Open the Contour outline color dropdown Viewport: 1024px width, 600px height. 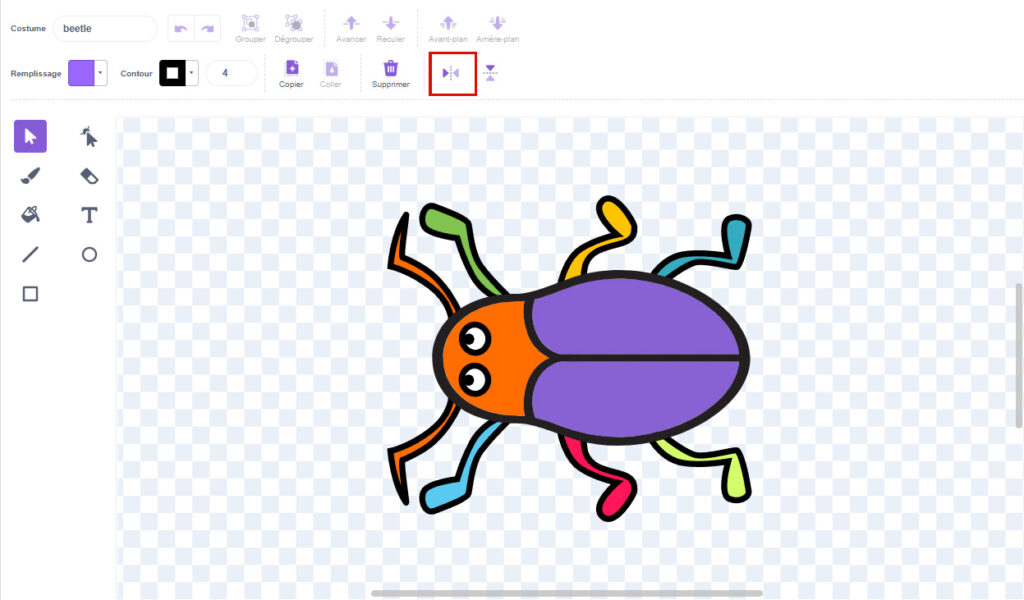192,73
